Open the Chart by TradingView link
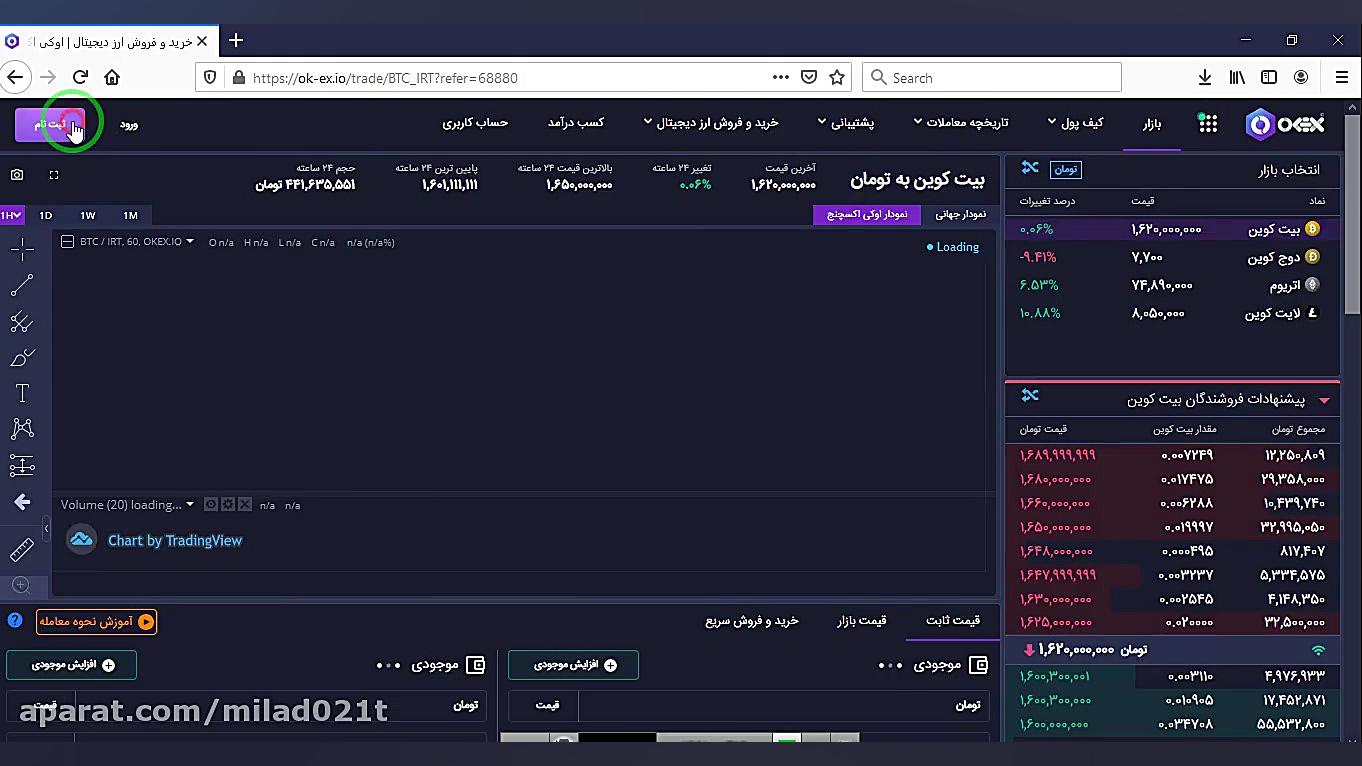1362x766 pixels. pos(175,540)
